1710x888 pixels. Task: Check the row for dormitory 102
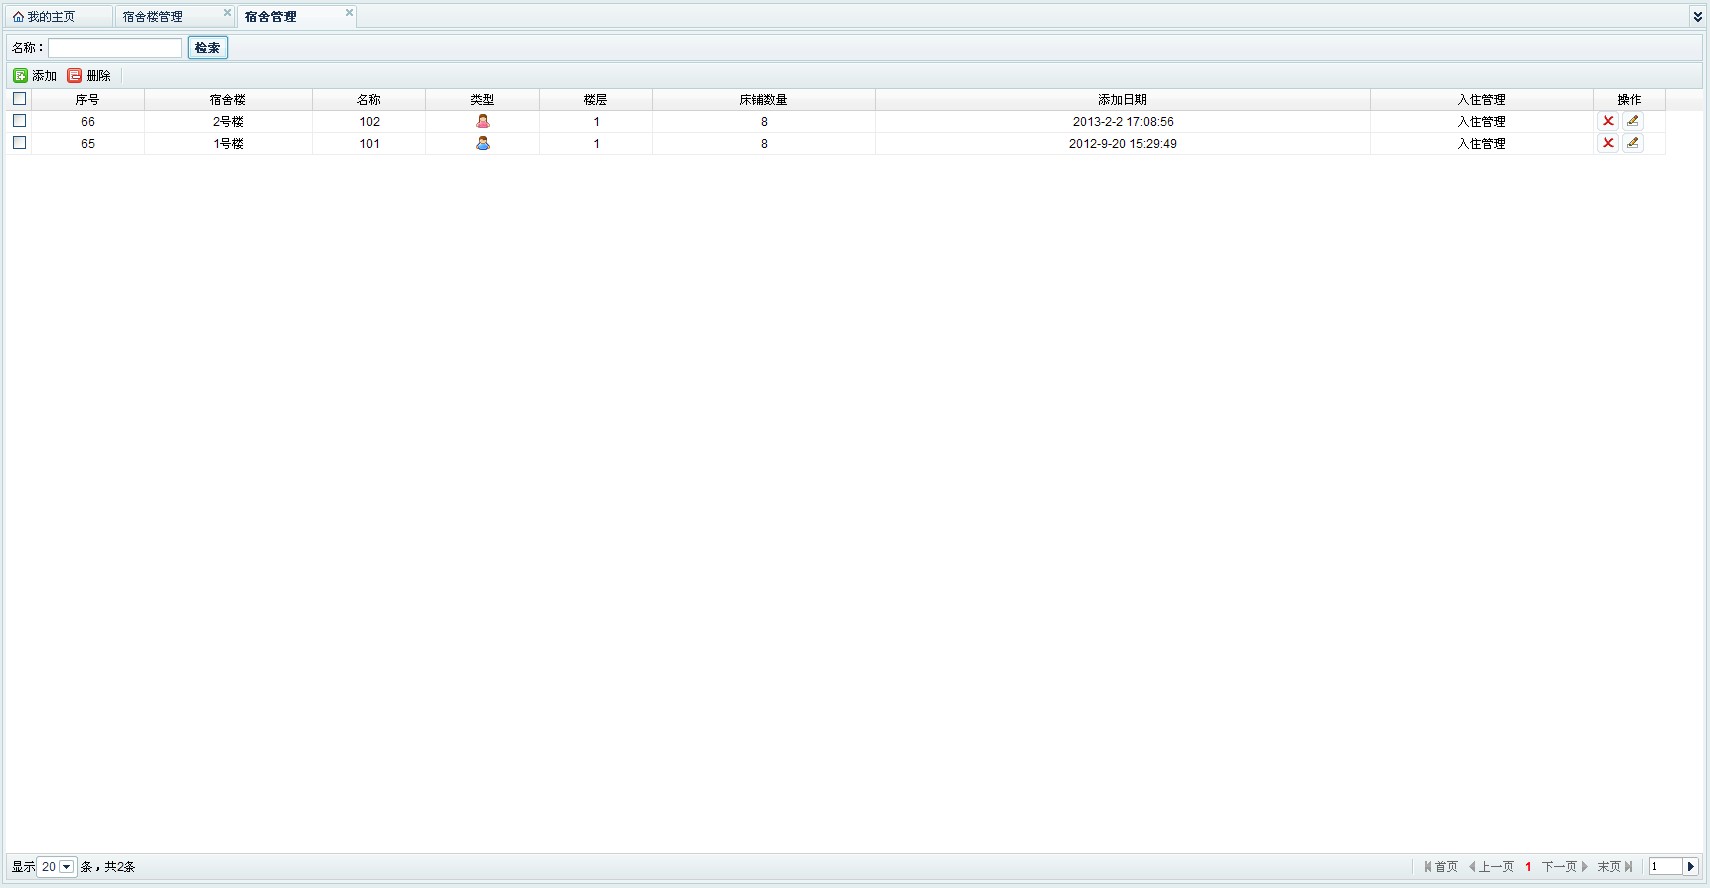[x=19, y=121]
